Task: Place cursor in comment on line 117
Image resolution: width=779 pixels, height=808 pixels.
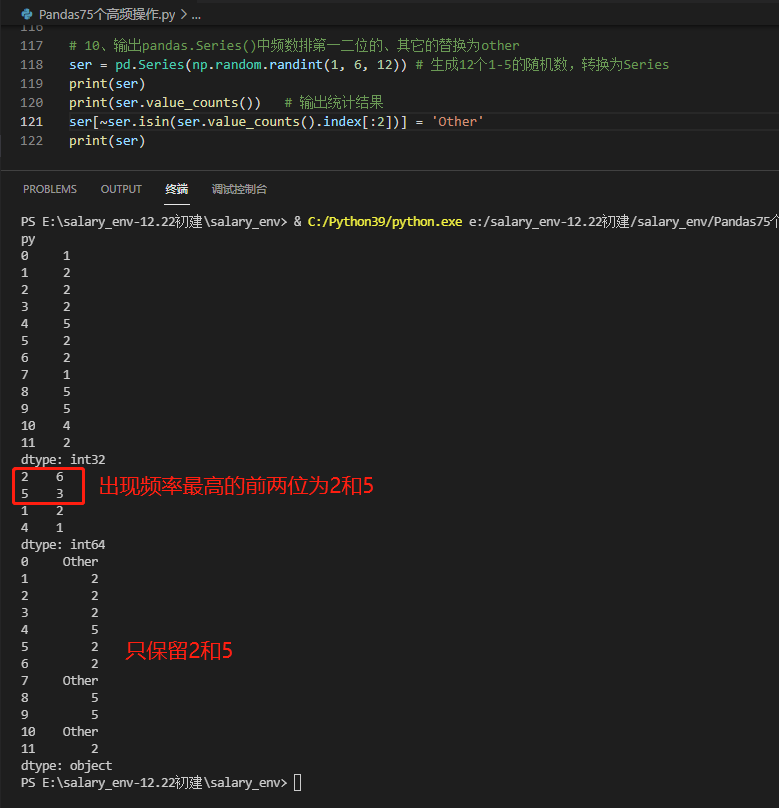Action: tap(294, 46)
